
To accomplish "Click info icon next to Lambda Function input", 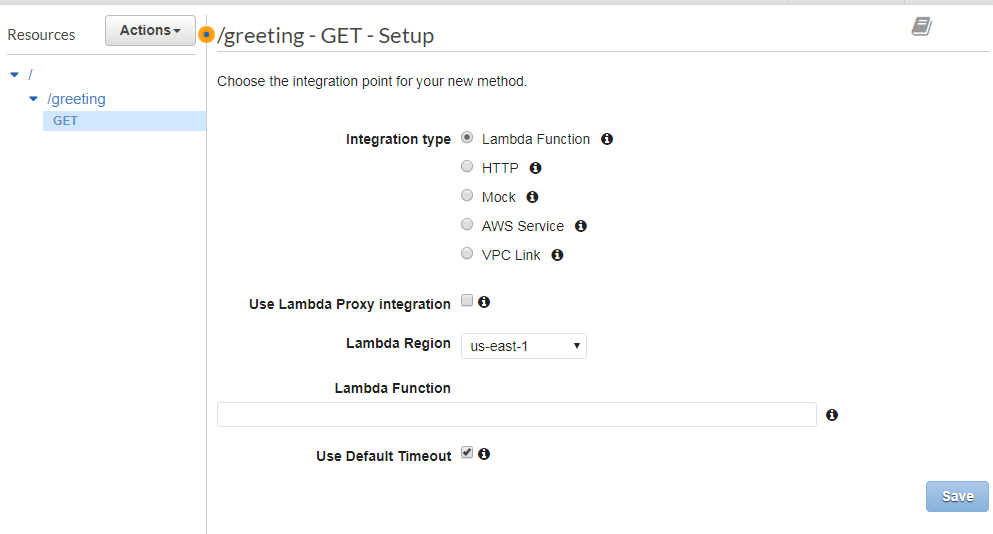I will pyautogui.click(x=832, y=414).
